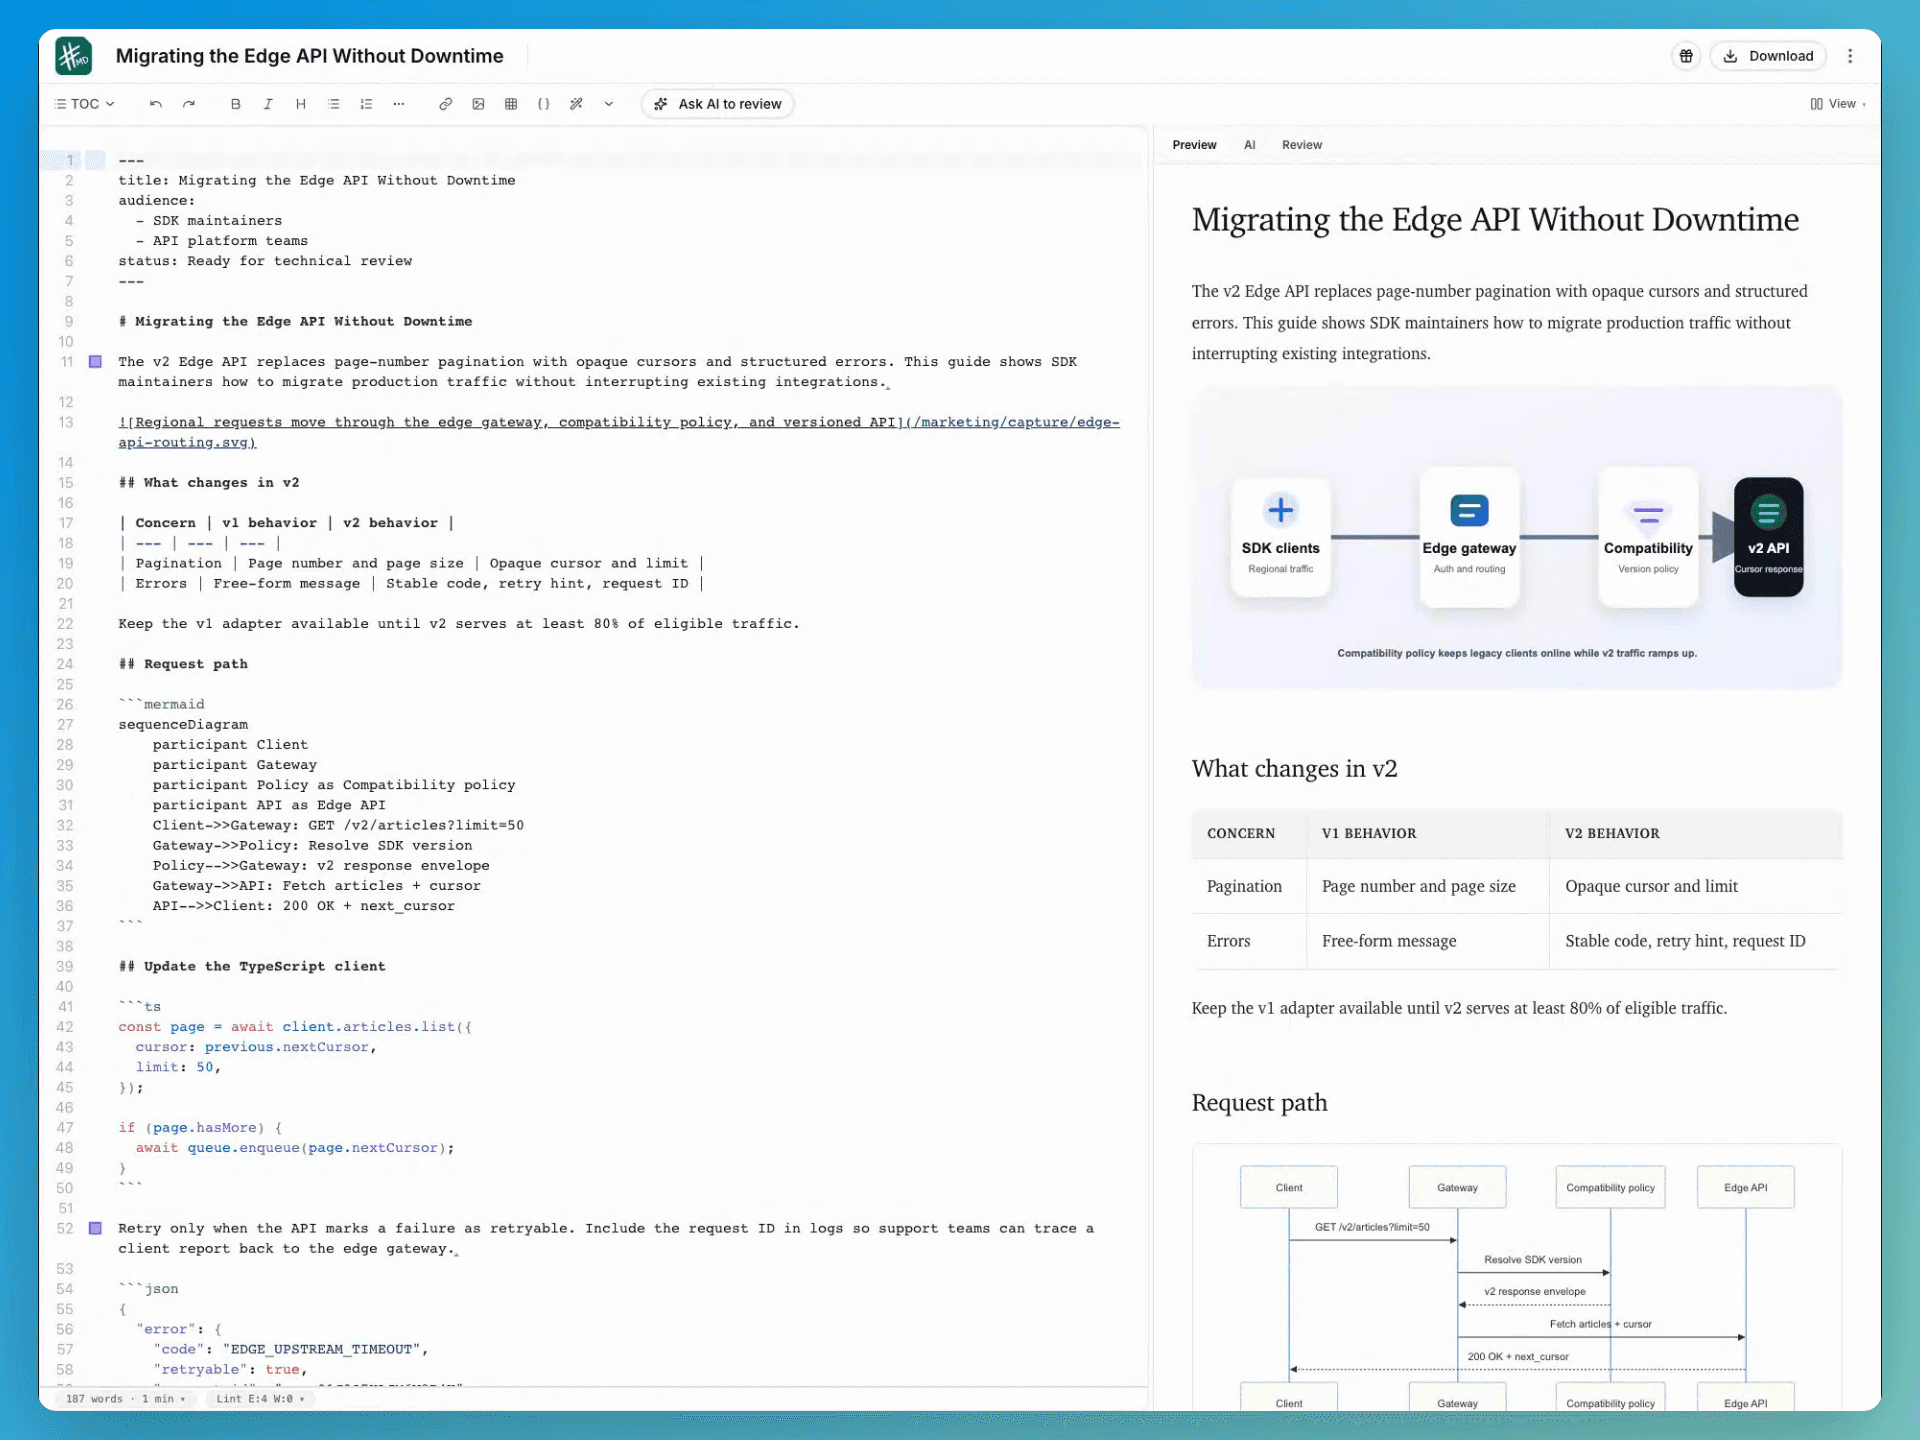1920x1440 pixels.
Task: Click the 'status: Ready for technical review' line
Action: pyautogui.click(x=265, y=261)
